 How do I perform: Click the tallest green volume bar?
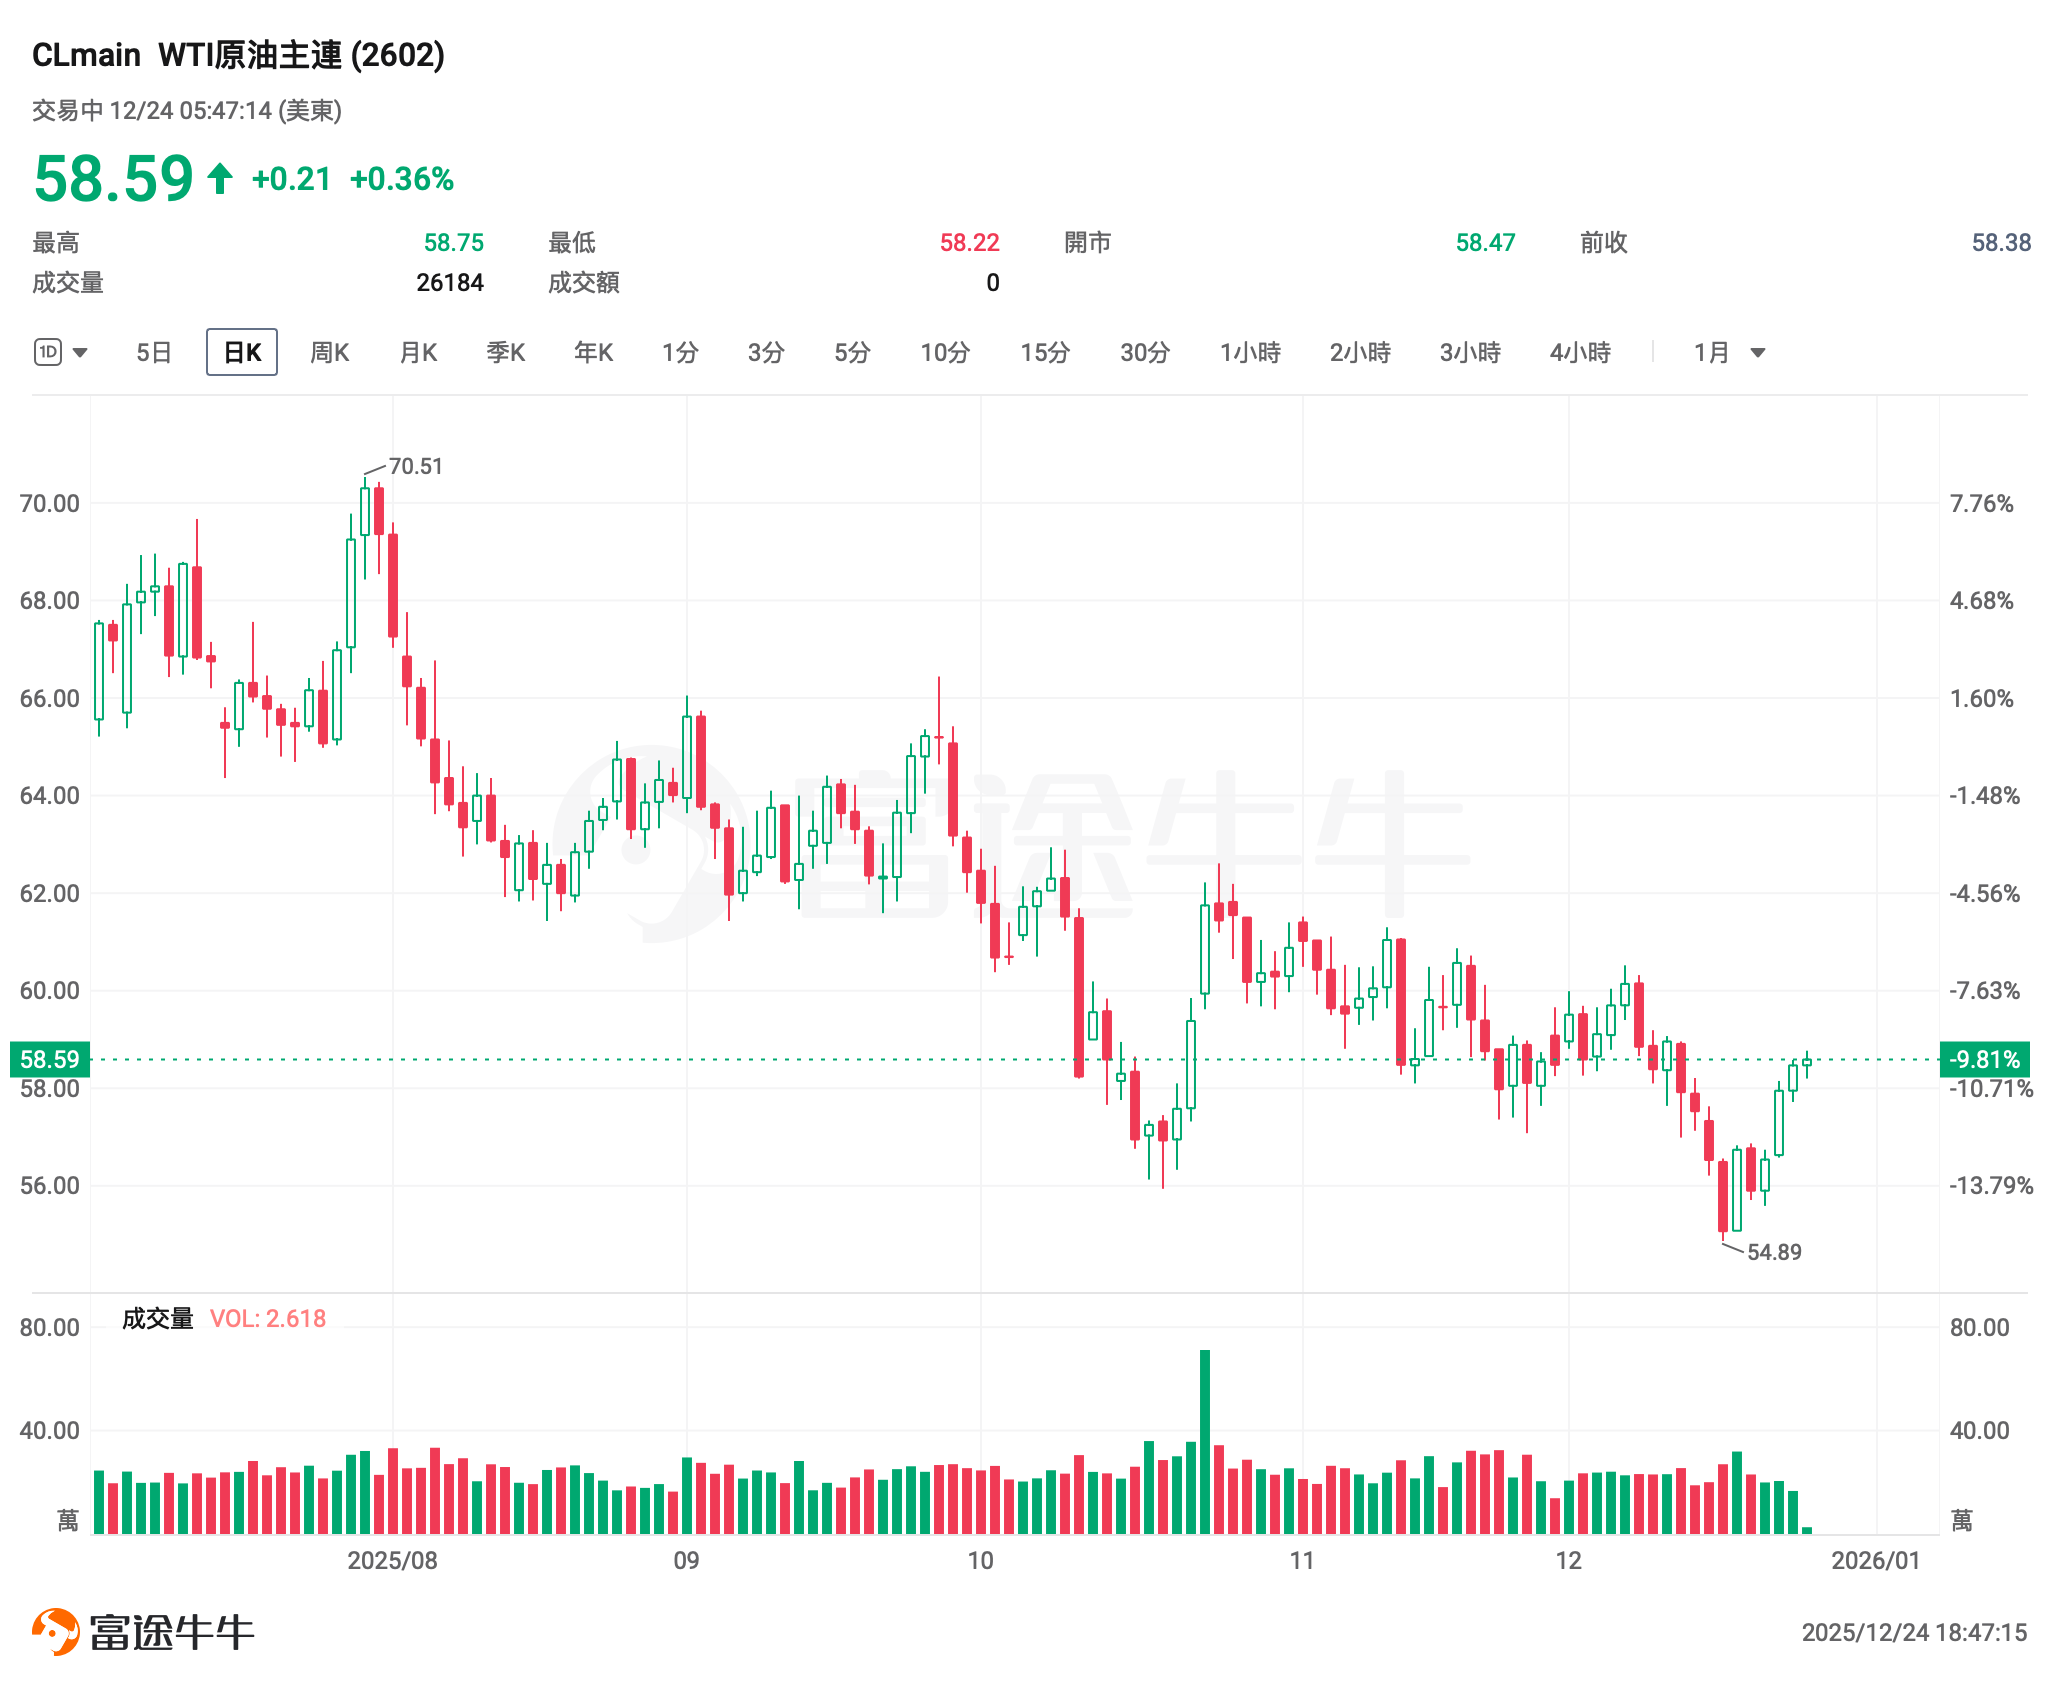1205,1440
